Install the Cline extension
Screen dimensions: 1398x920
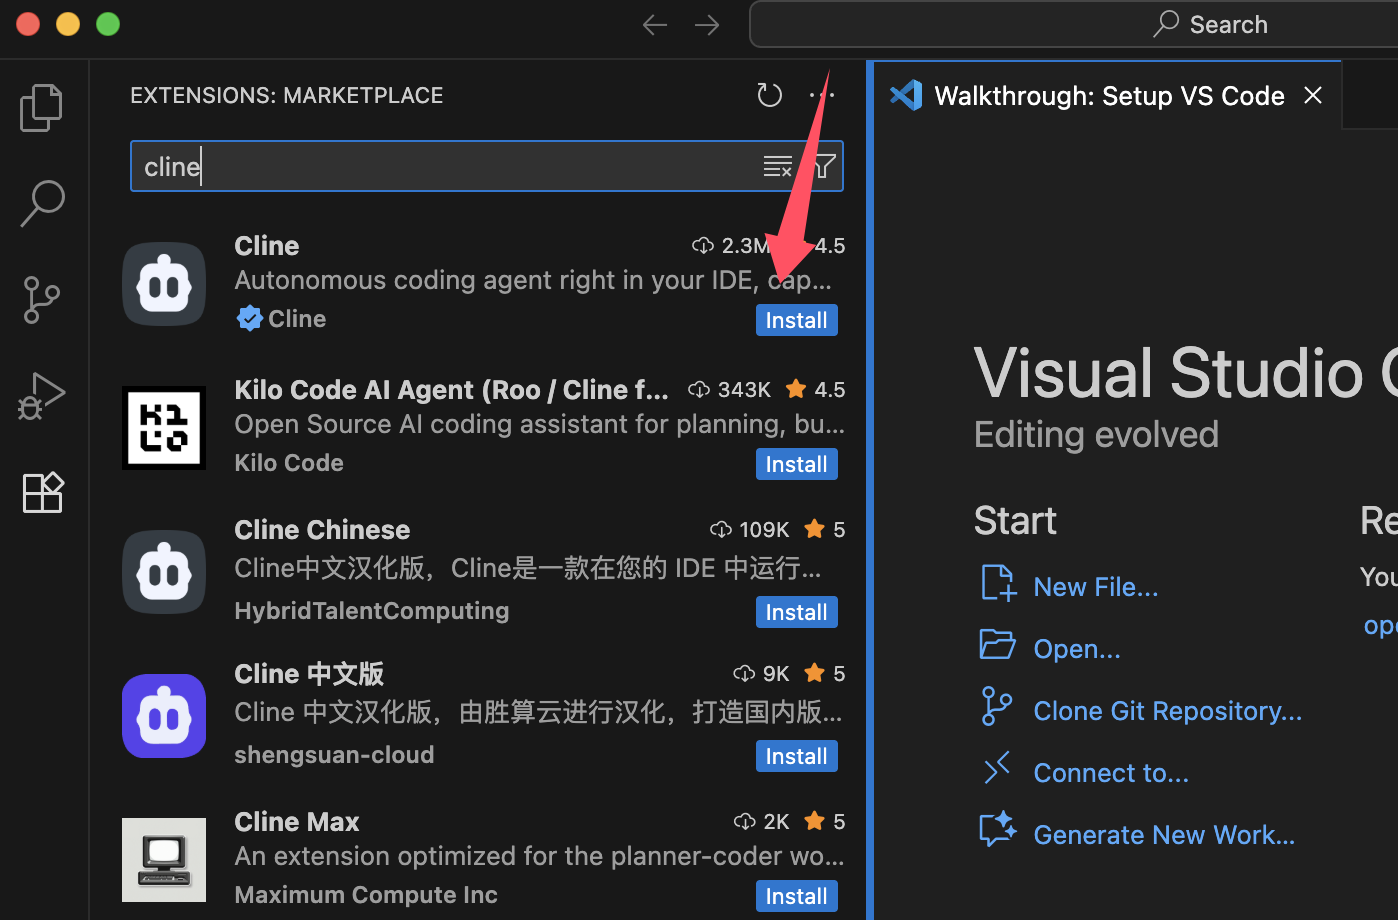point(796,320)
